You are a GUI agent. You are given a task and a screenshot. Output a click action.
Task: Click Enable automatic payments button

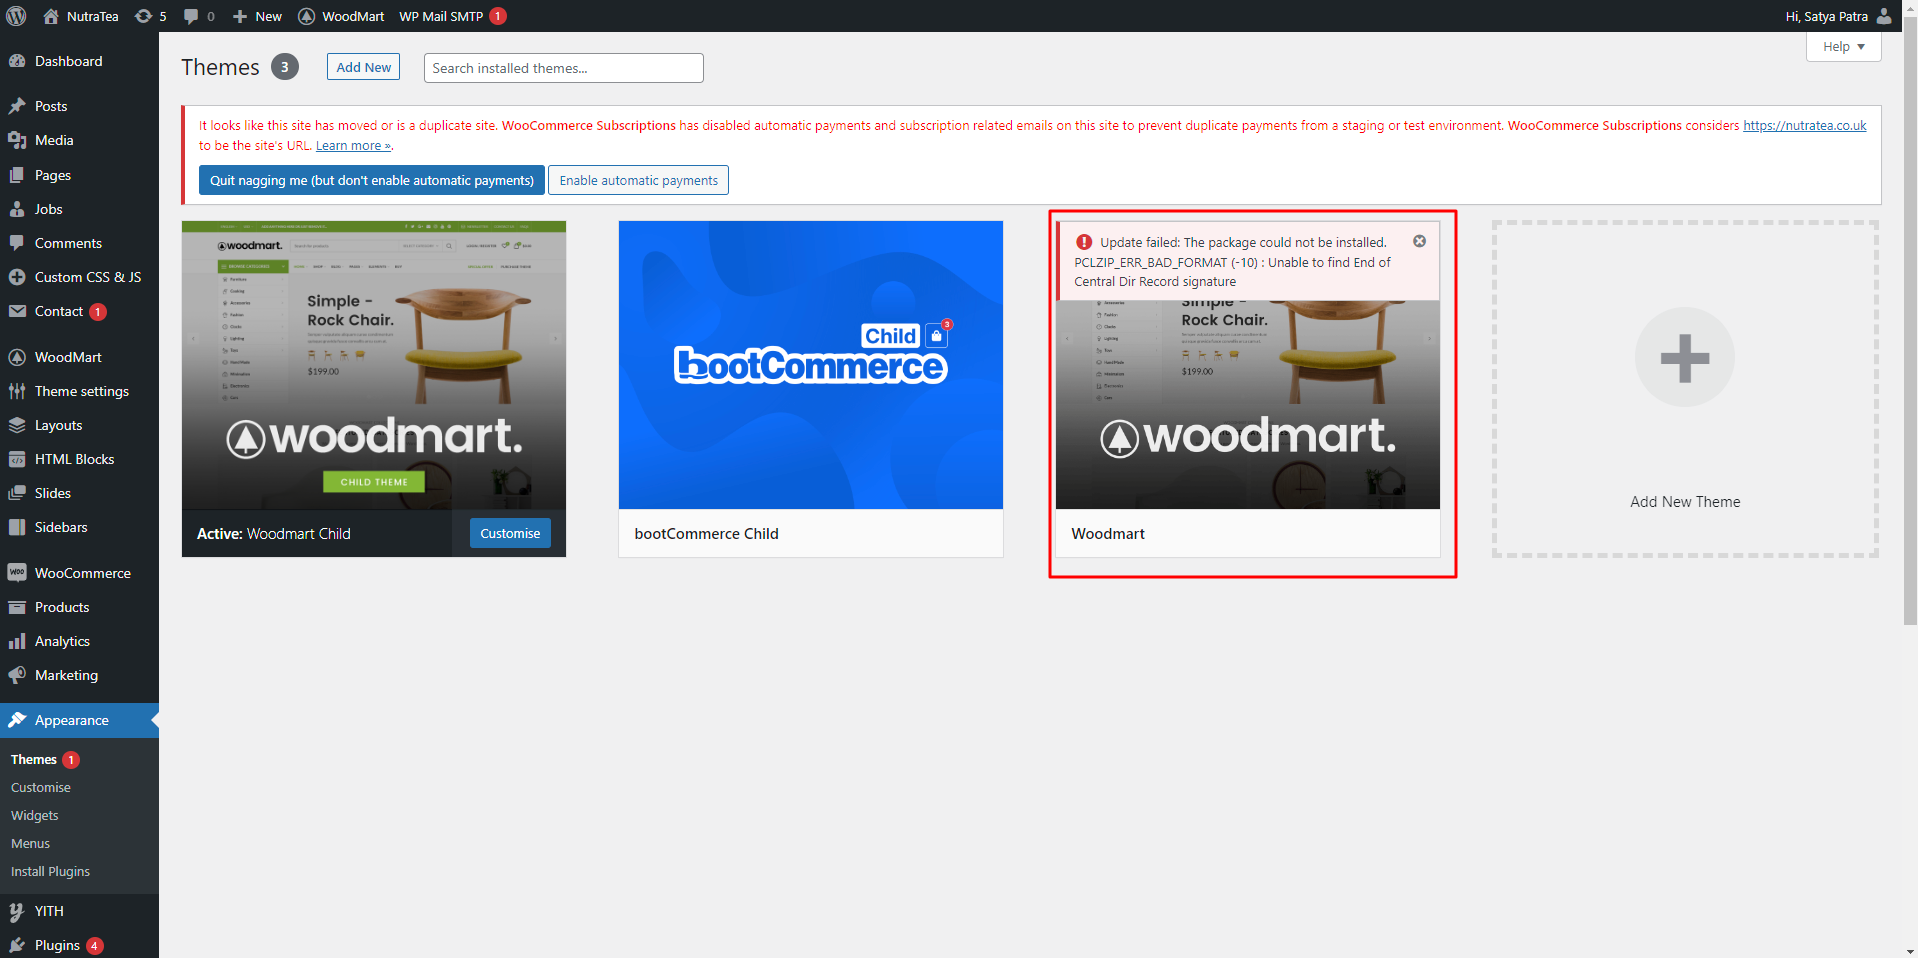click(x=638, y=180)
